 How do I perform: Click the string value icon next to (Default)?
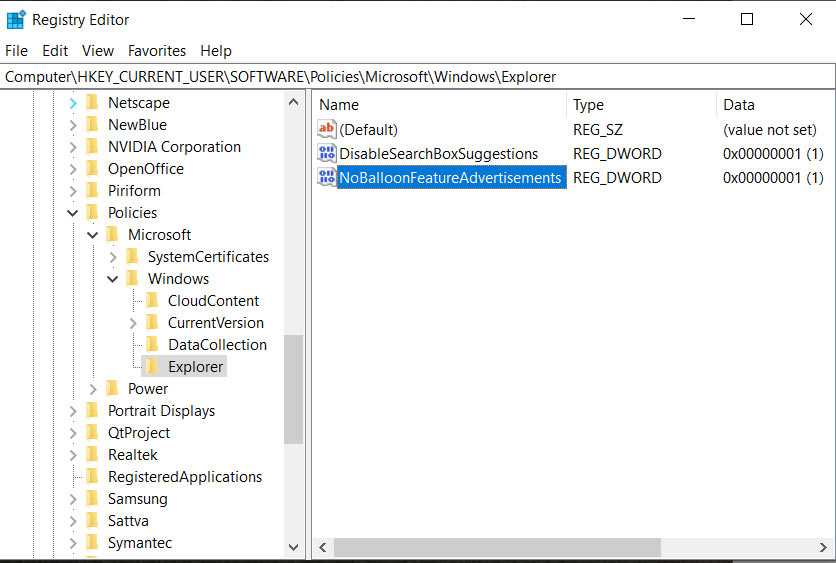(x=326, y=129)
